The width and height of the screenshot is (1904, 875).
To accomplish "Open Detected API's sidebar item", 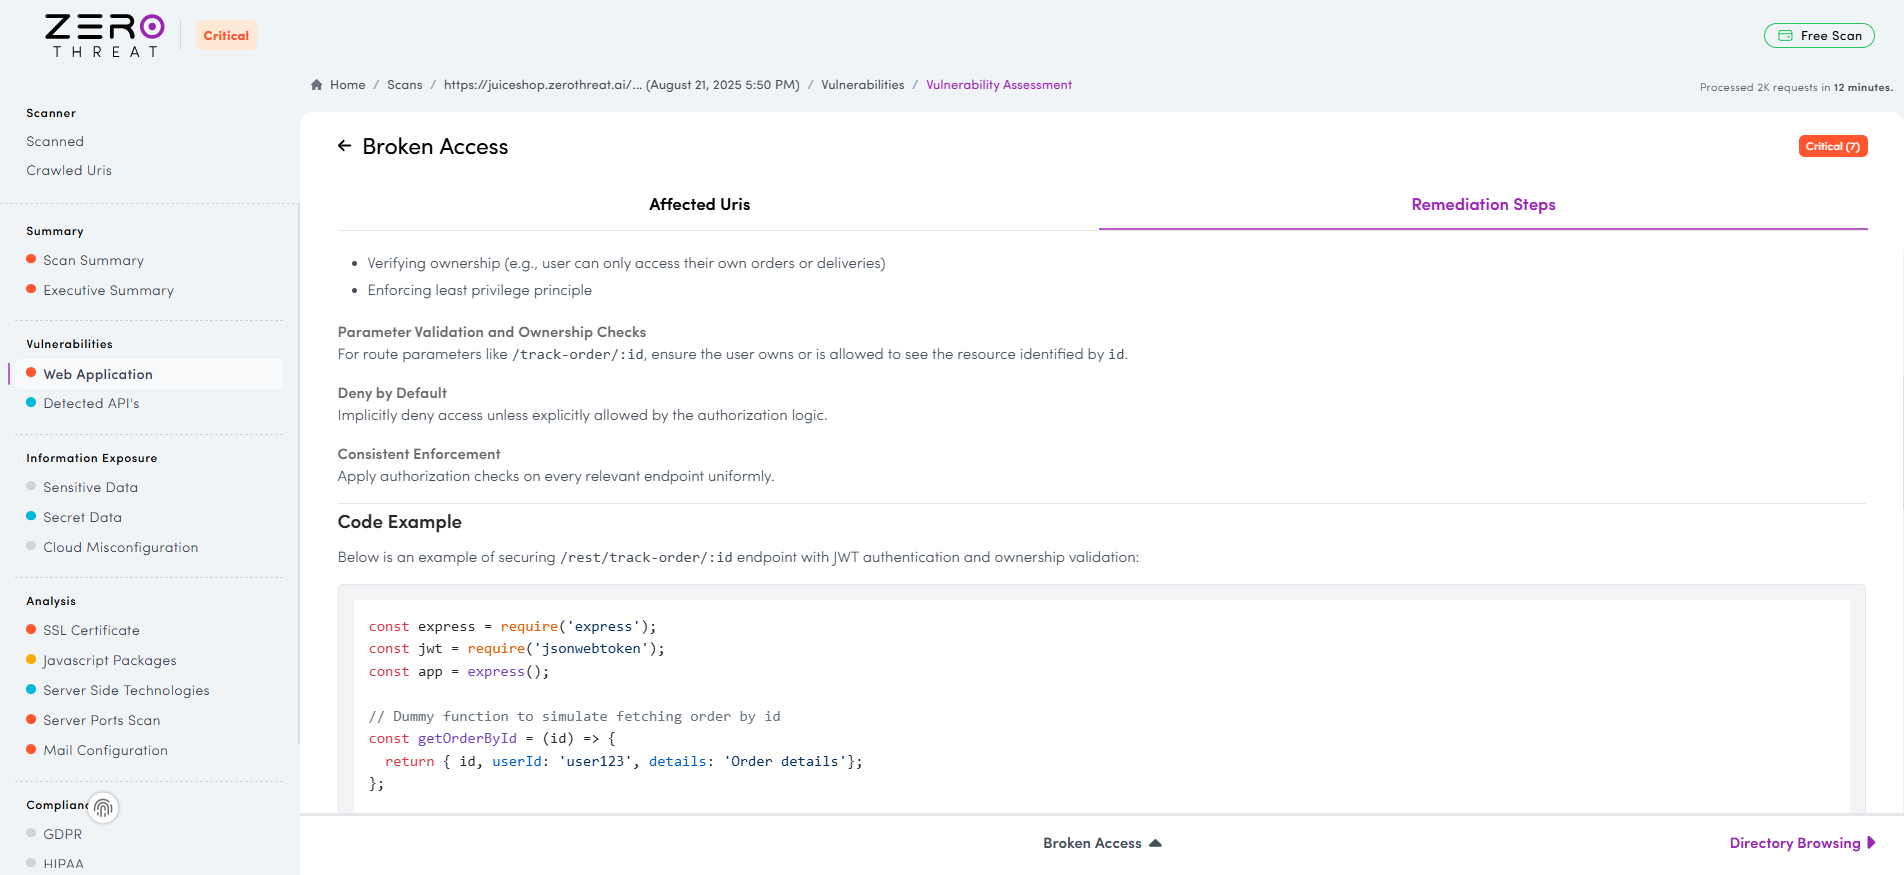I will (91, 403).
